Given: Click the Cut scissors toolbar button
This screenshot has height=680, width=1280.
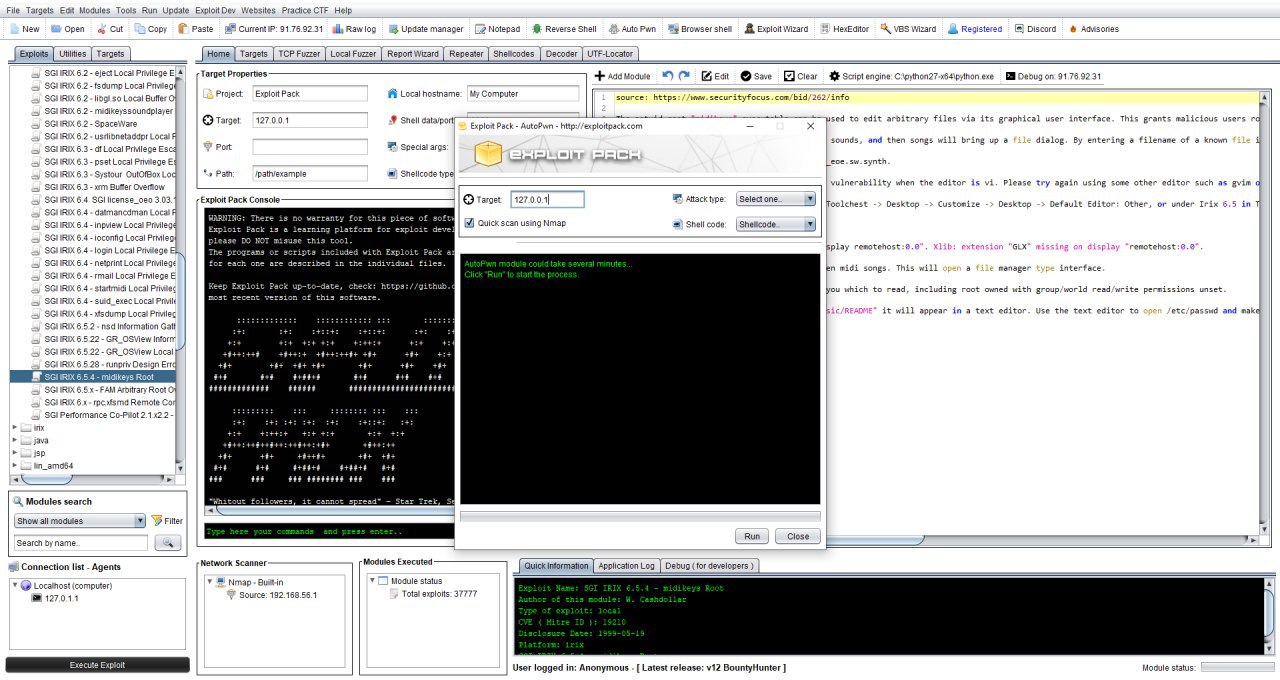Looking at the screenshot, I should pyautogui.click(x=110, y=29).
